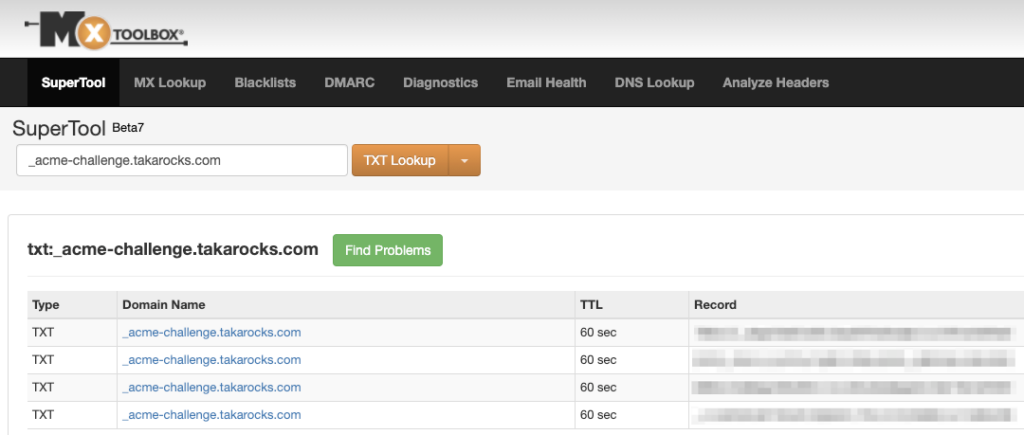Go to Email Health tab

pos(546,83)
